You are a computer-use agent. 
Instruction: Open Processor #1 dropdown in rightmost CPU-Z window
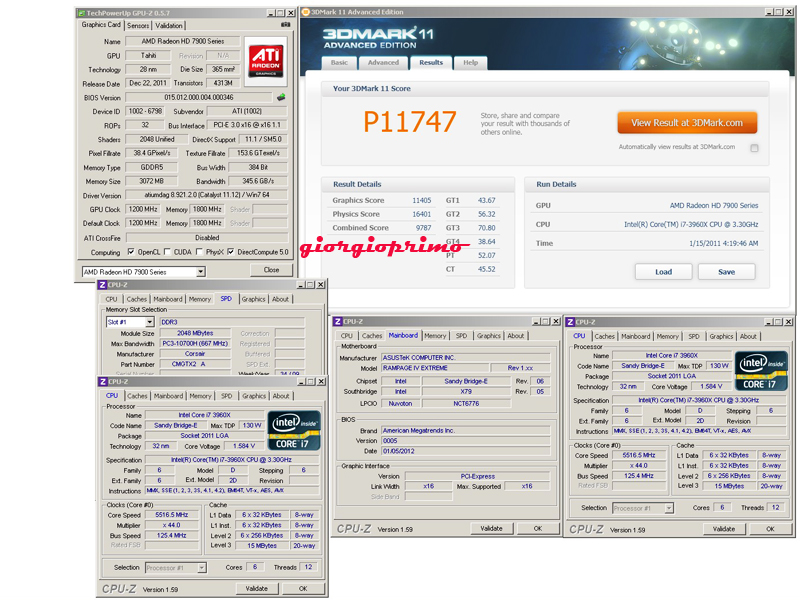(x=669, y=508)
